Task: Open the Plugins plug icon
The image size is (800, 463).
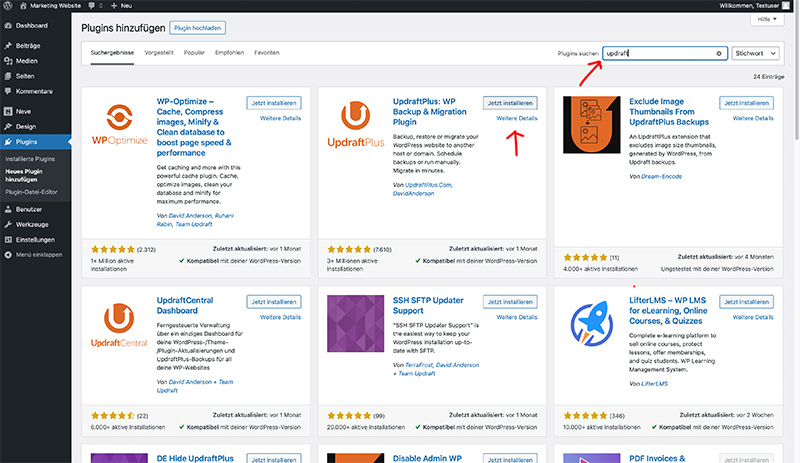Action: pyautogui.click(x=8, y=142)
